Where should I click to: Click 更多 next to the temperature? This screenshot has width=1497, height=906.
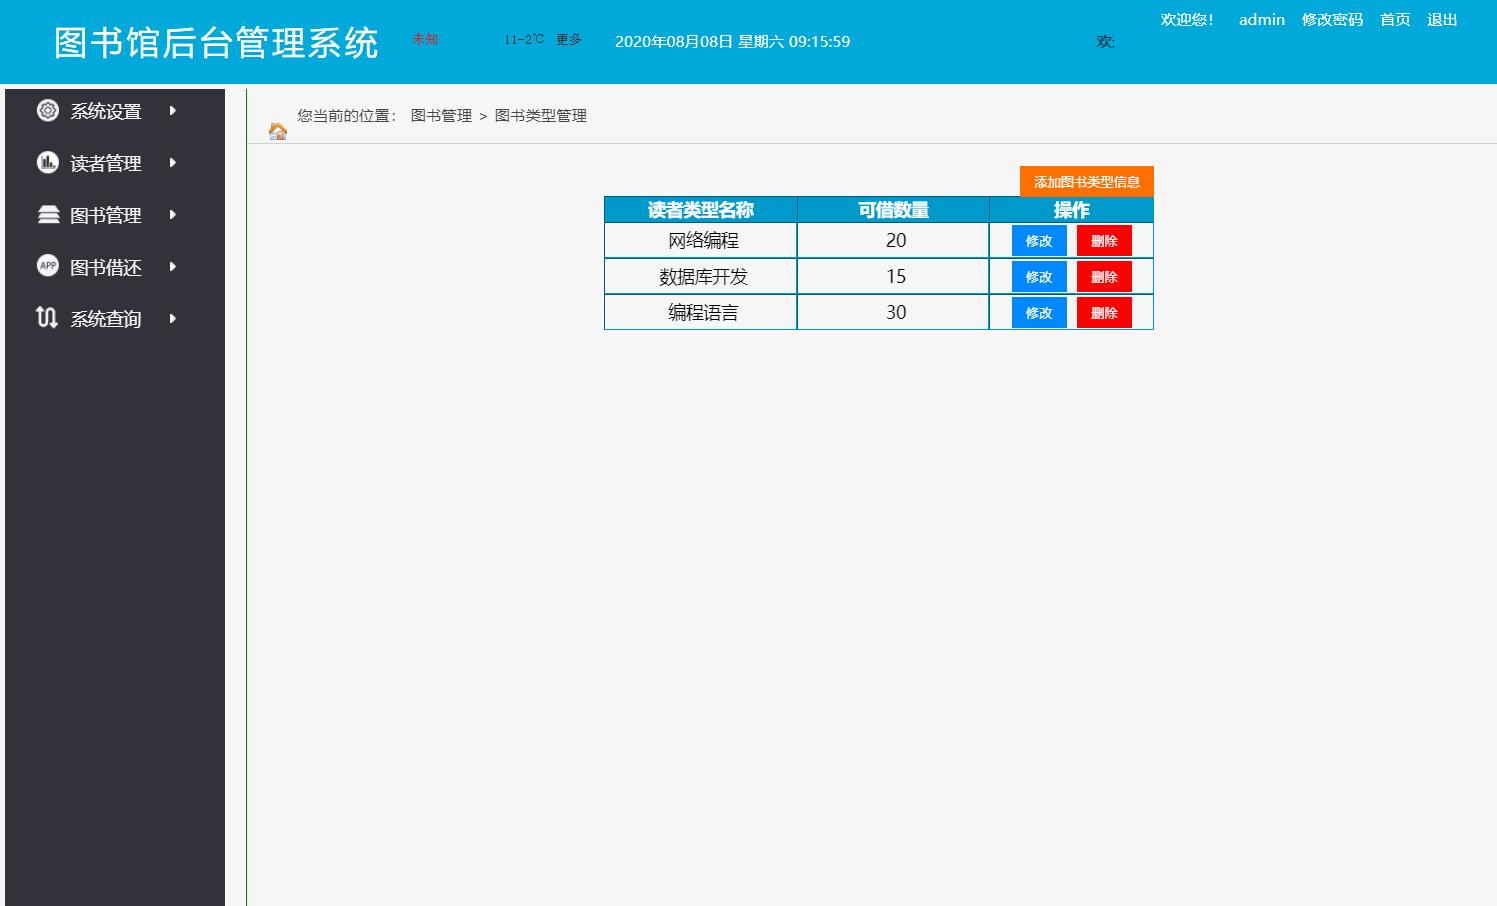568,40
